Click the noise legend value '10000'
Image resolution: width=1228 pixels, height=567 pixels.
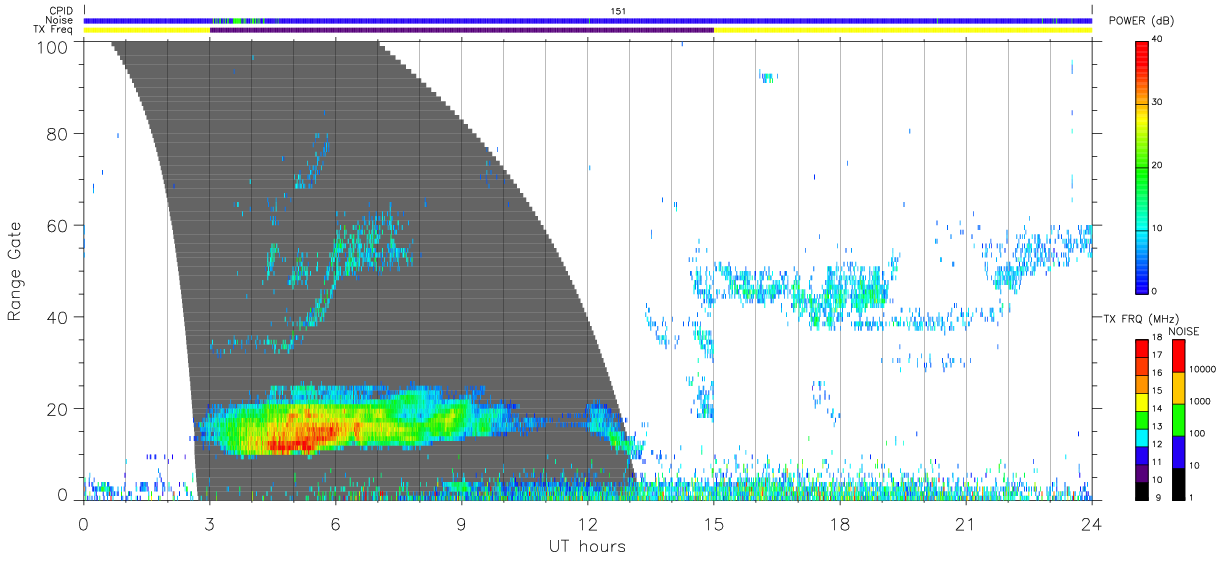coord(1203,369)
